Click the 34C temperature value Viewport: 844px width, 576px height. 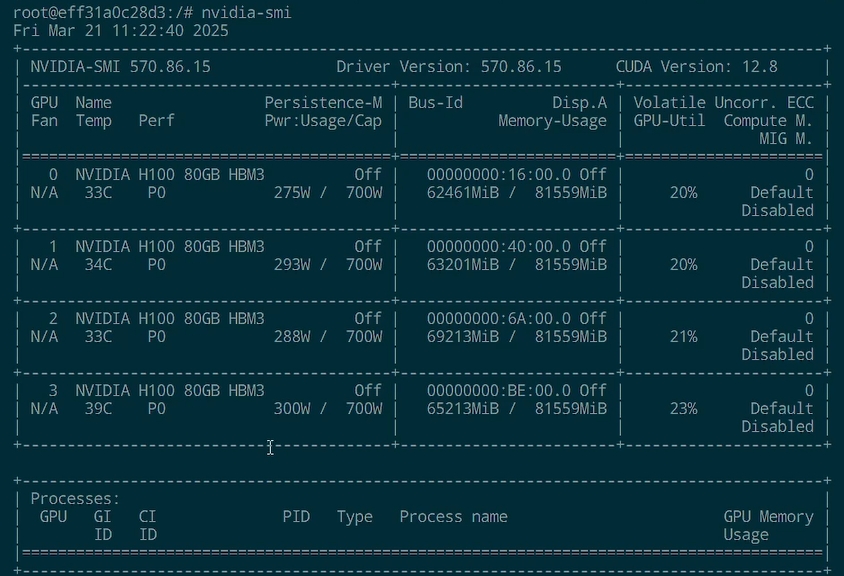(x=99, y=265)
